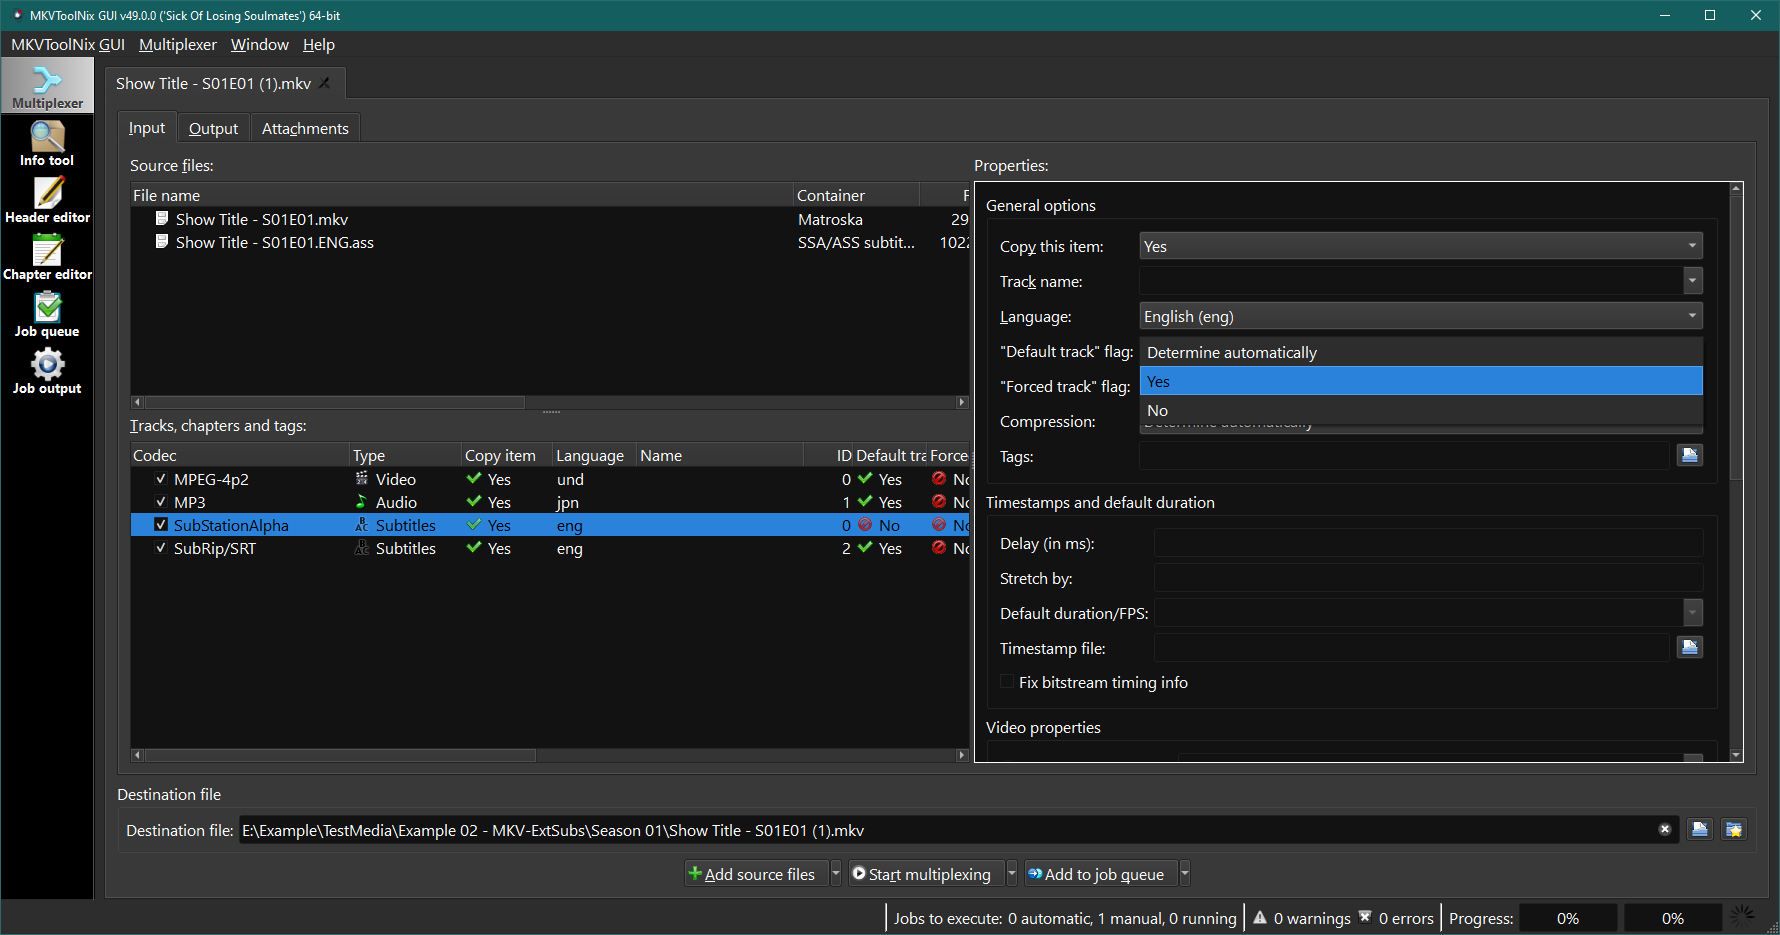Expand Add to job queue dropdown arrow
The image size is (1780, 935).
(1184, 873)
